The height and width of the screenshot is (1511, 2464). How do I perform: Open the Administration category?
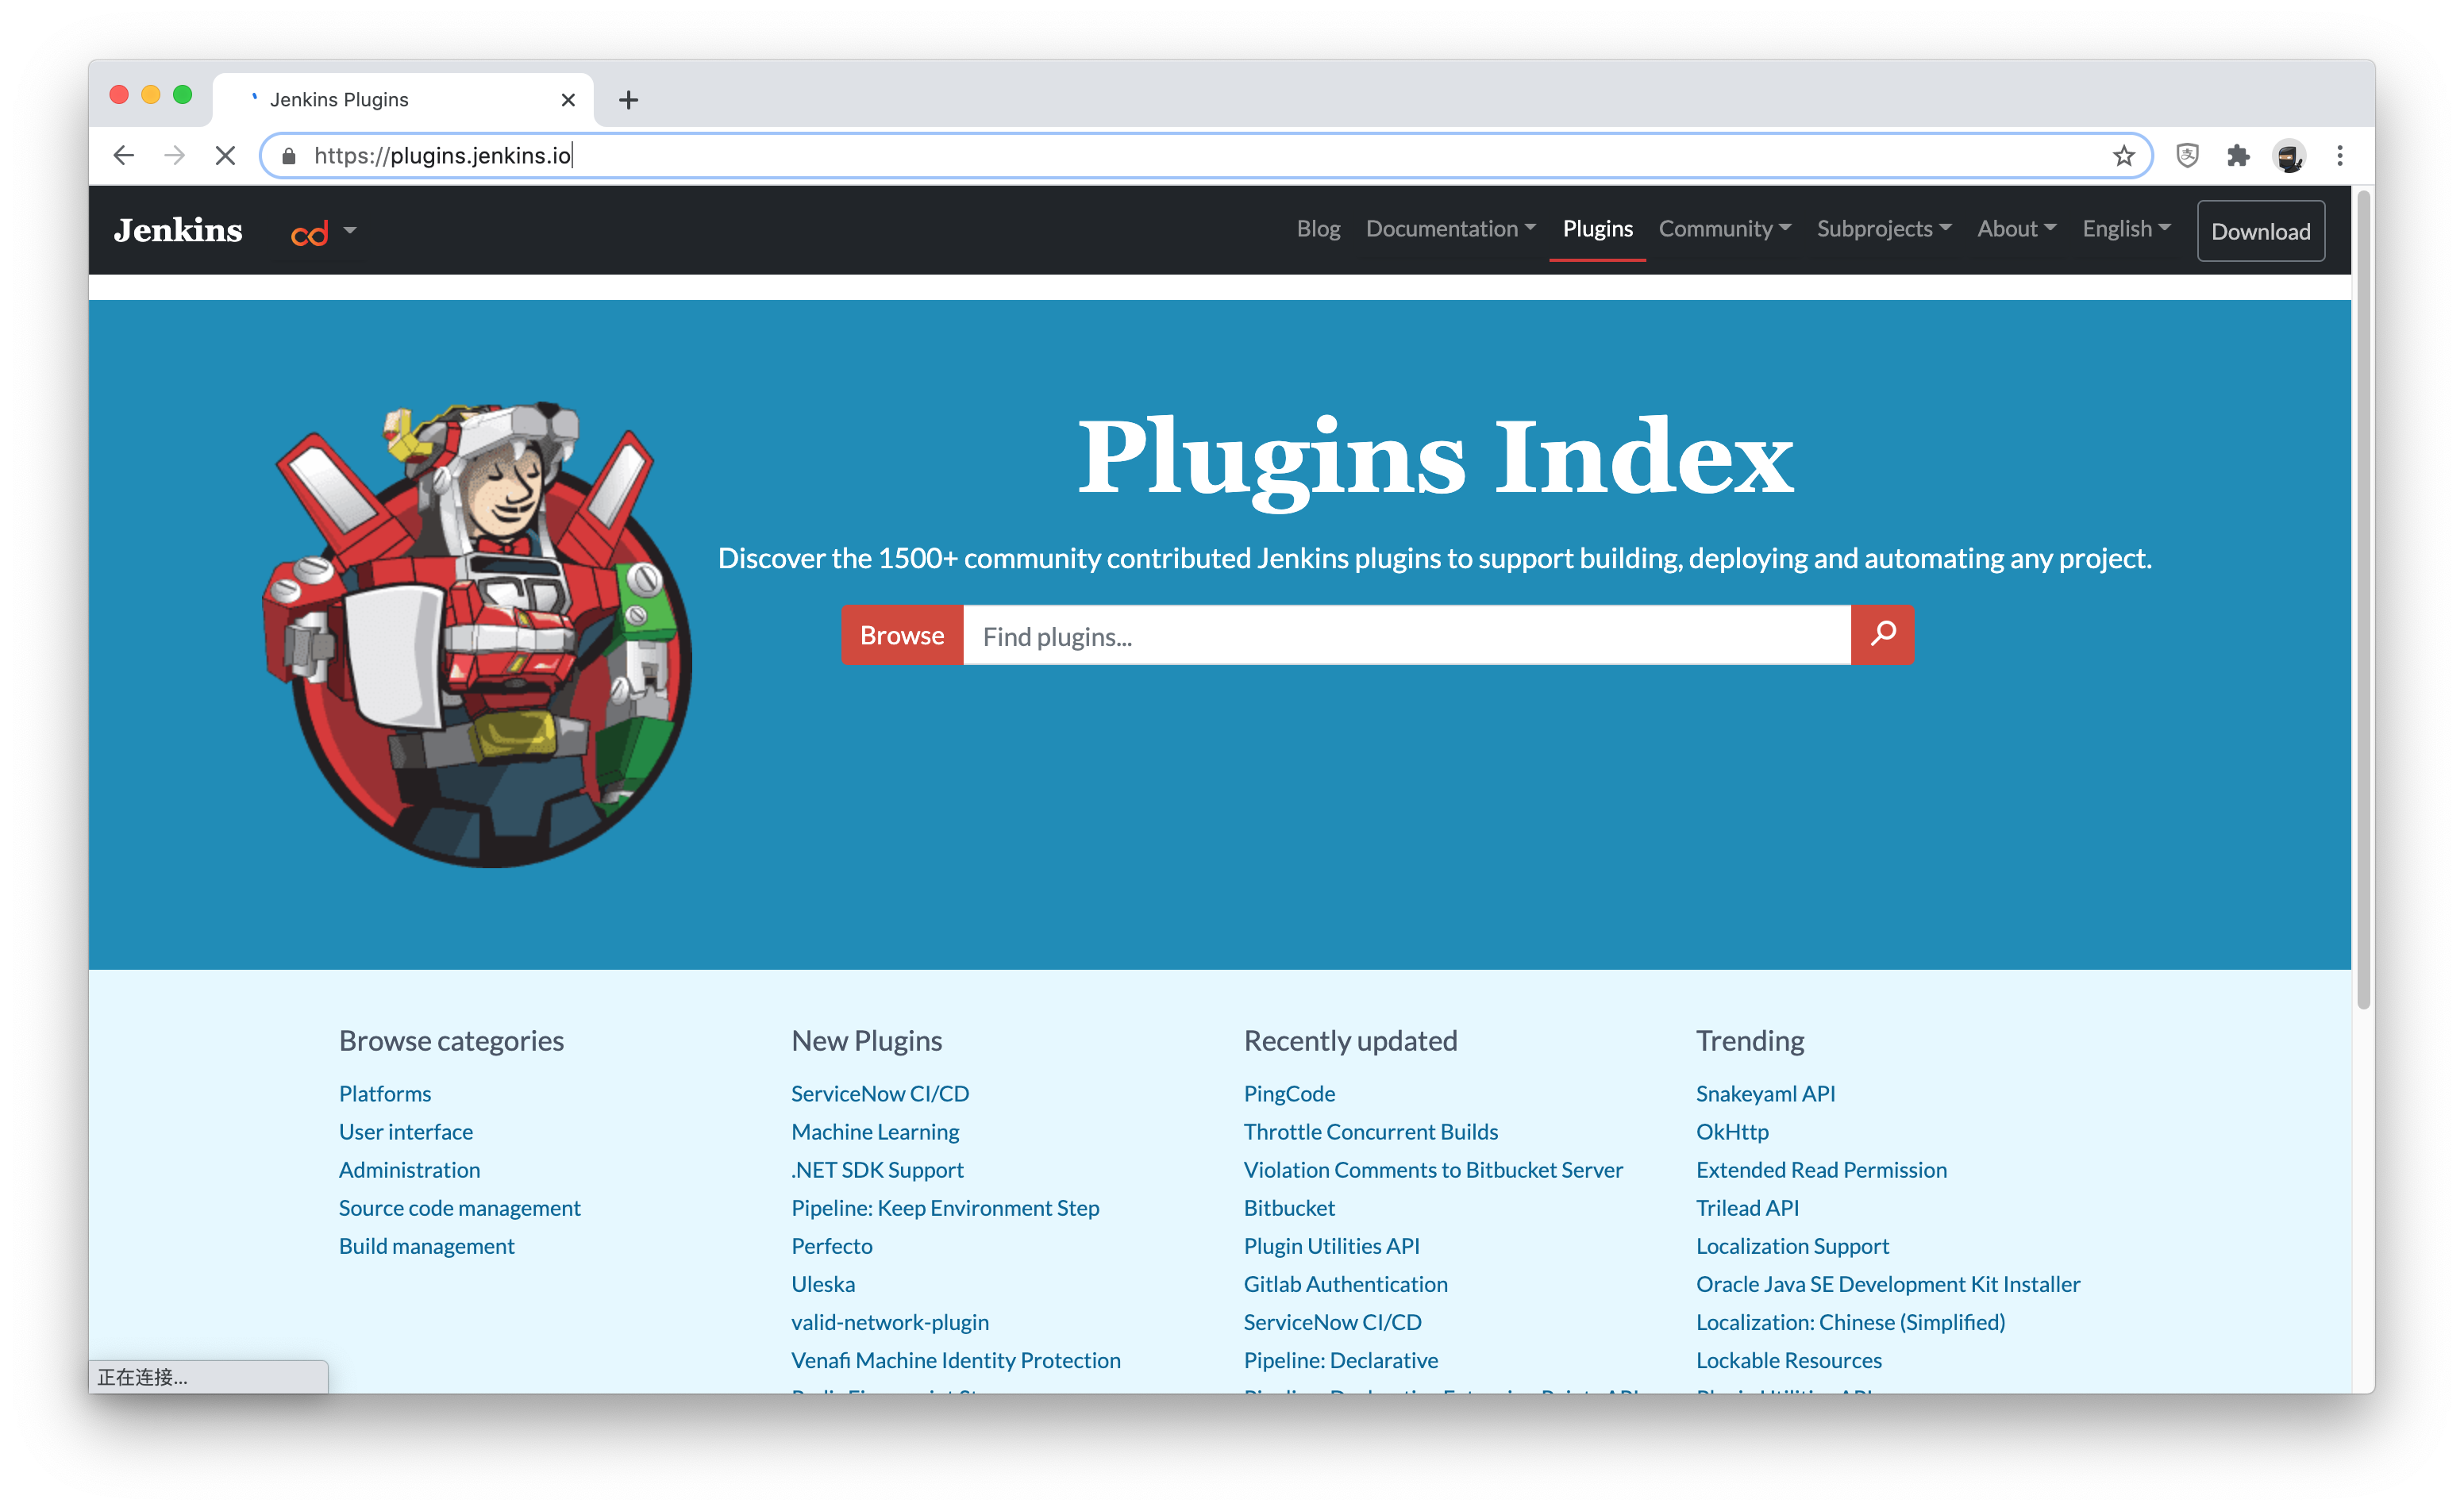409,1169
